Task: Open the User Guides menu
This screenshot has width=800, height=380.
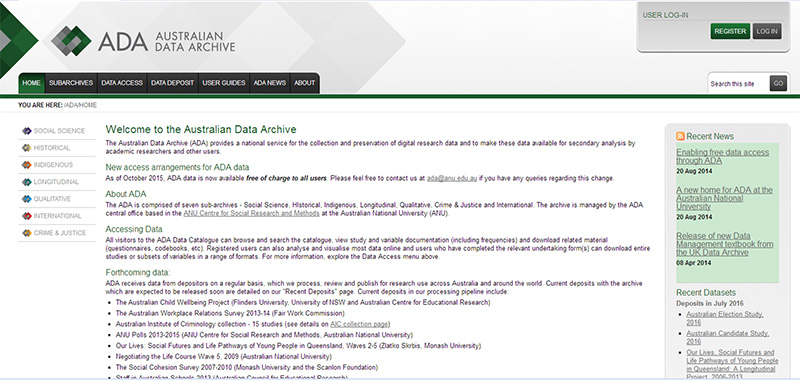Action: click(x=223, y=83)
